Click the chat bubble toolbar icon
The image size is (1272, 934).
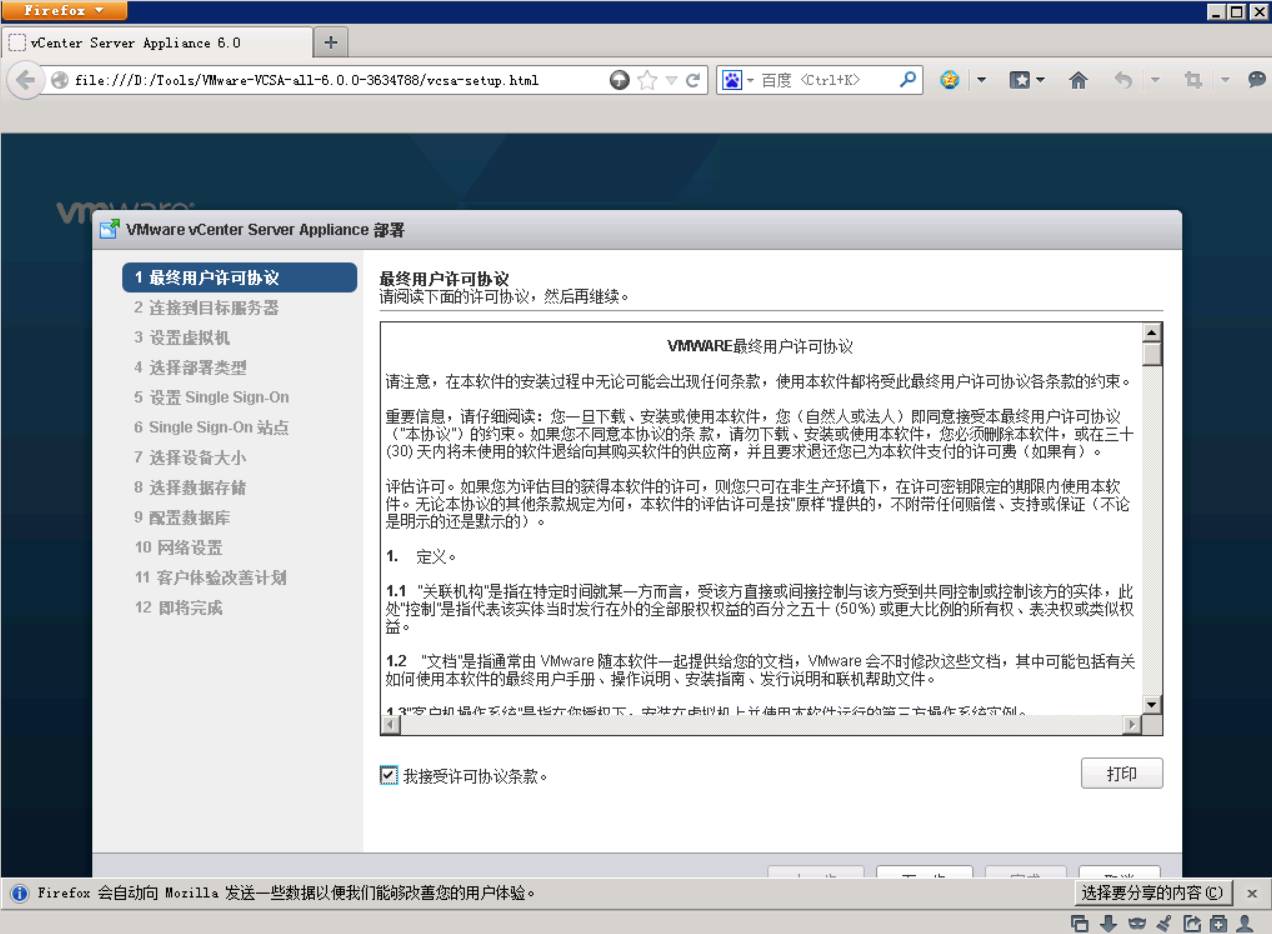pyautogui.click(x=1257, y=80)
